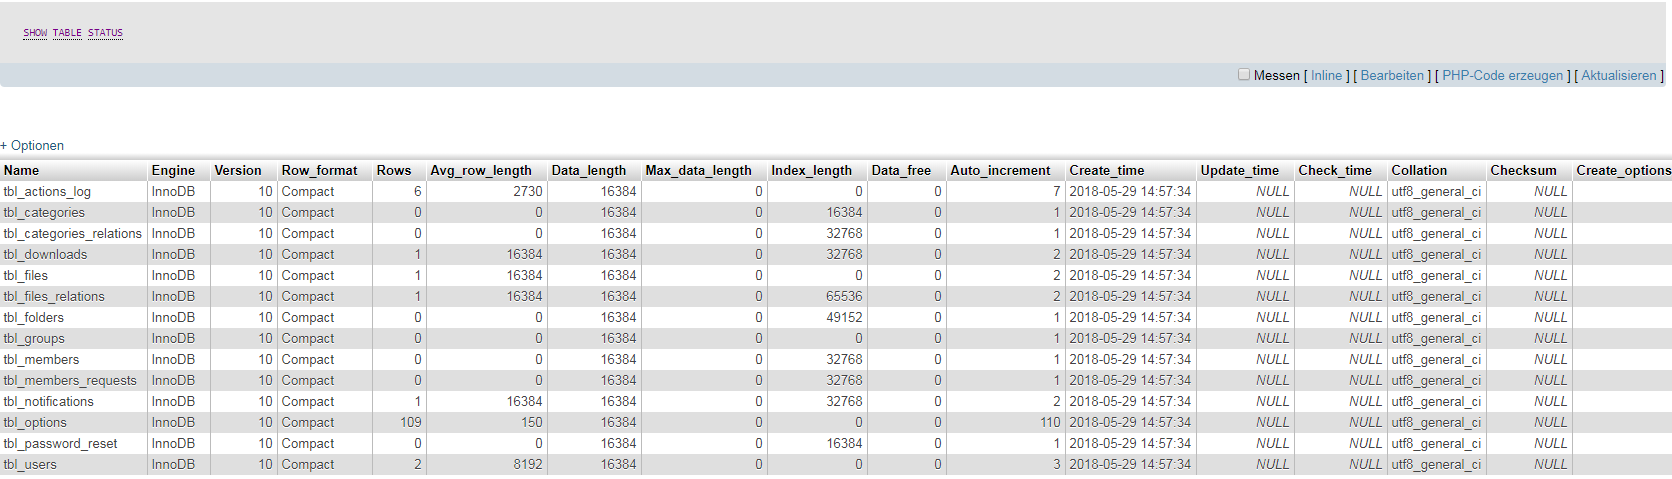This screenshot has width=1672, height=479.
Task: Sort by Create_options column header
Action: (x=1623, y=170)
